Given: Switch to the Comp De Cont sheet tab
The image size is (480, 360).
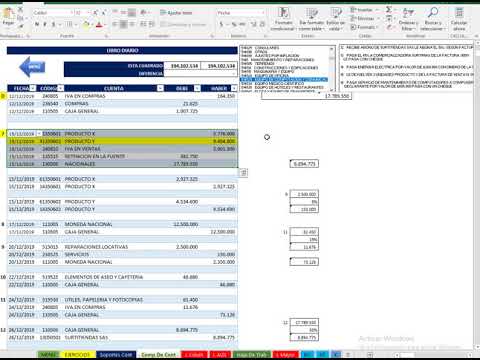Looking at the screenshot, I should (158, 355).
